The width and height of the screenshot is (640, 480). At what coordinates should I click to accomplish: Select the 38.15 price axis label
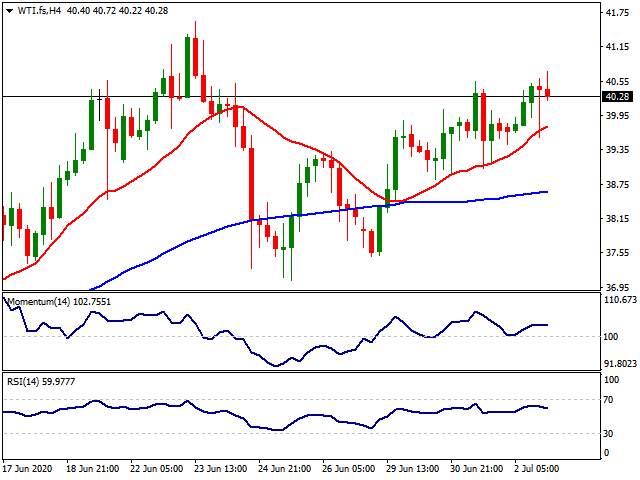(618, 219)
